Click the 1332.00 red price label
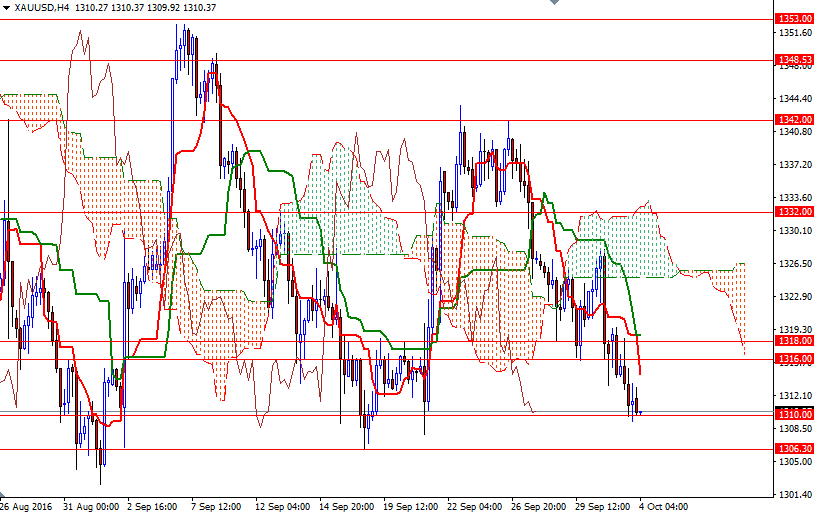The height and width of the screenshot is (514, 814). 794,212
